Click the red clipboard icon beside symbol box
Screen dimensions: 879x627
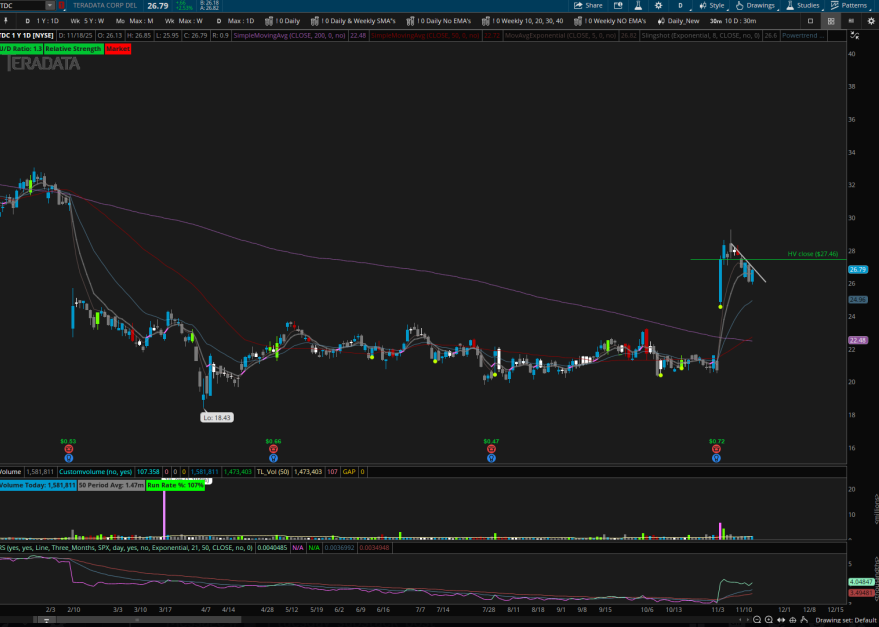click(x=61, y=6)
